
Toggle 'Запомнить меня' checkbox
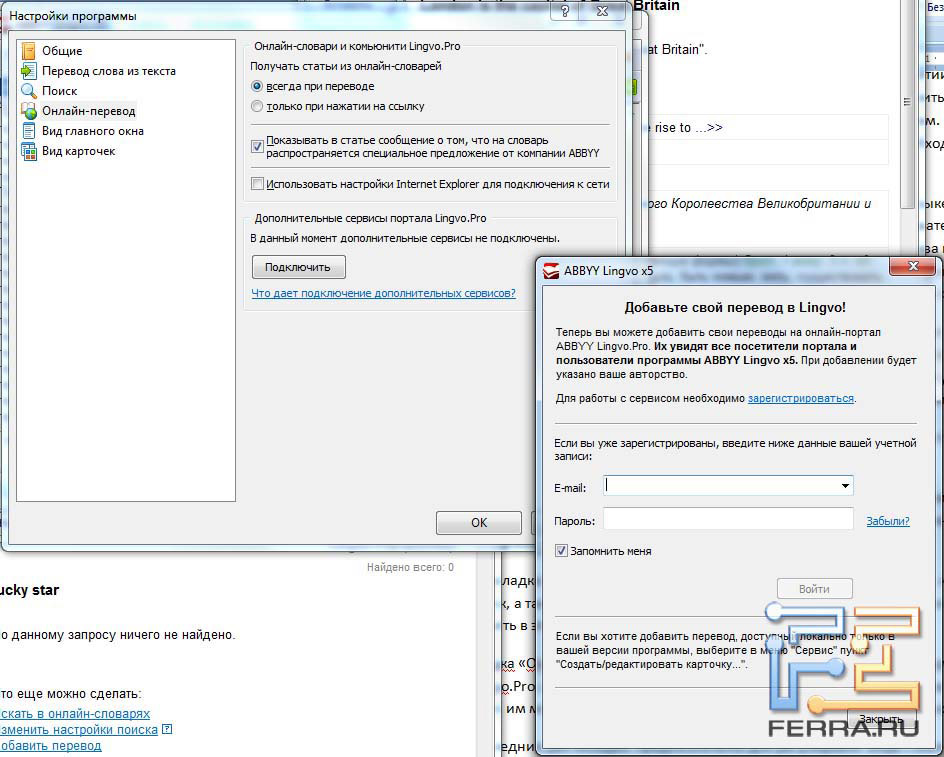(561, 550)
